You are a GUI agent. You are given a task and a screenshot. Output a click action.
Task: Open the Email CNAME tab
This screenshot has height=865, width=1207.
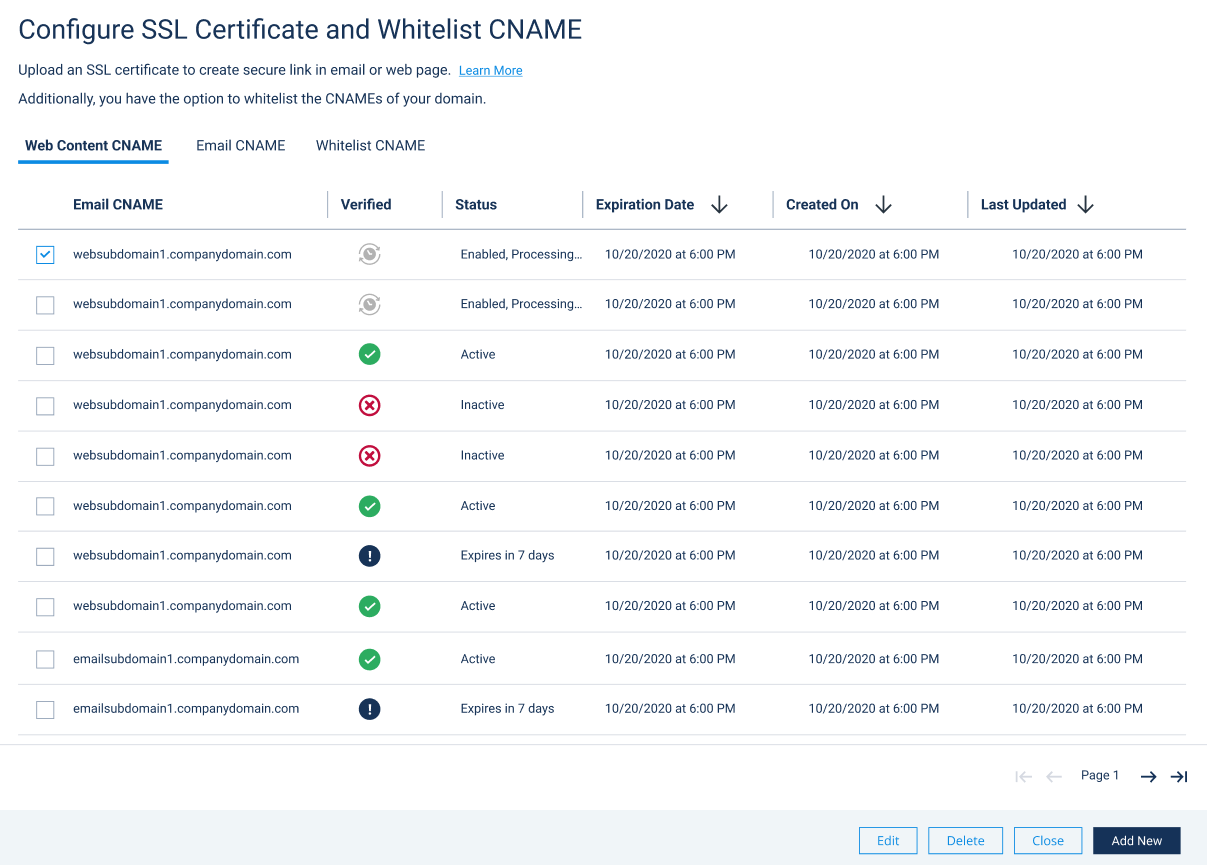pos(241,145)
